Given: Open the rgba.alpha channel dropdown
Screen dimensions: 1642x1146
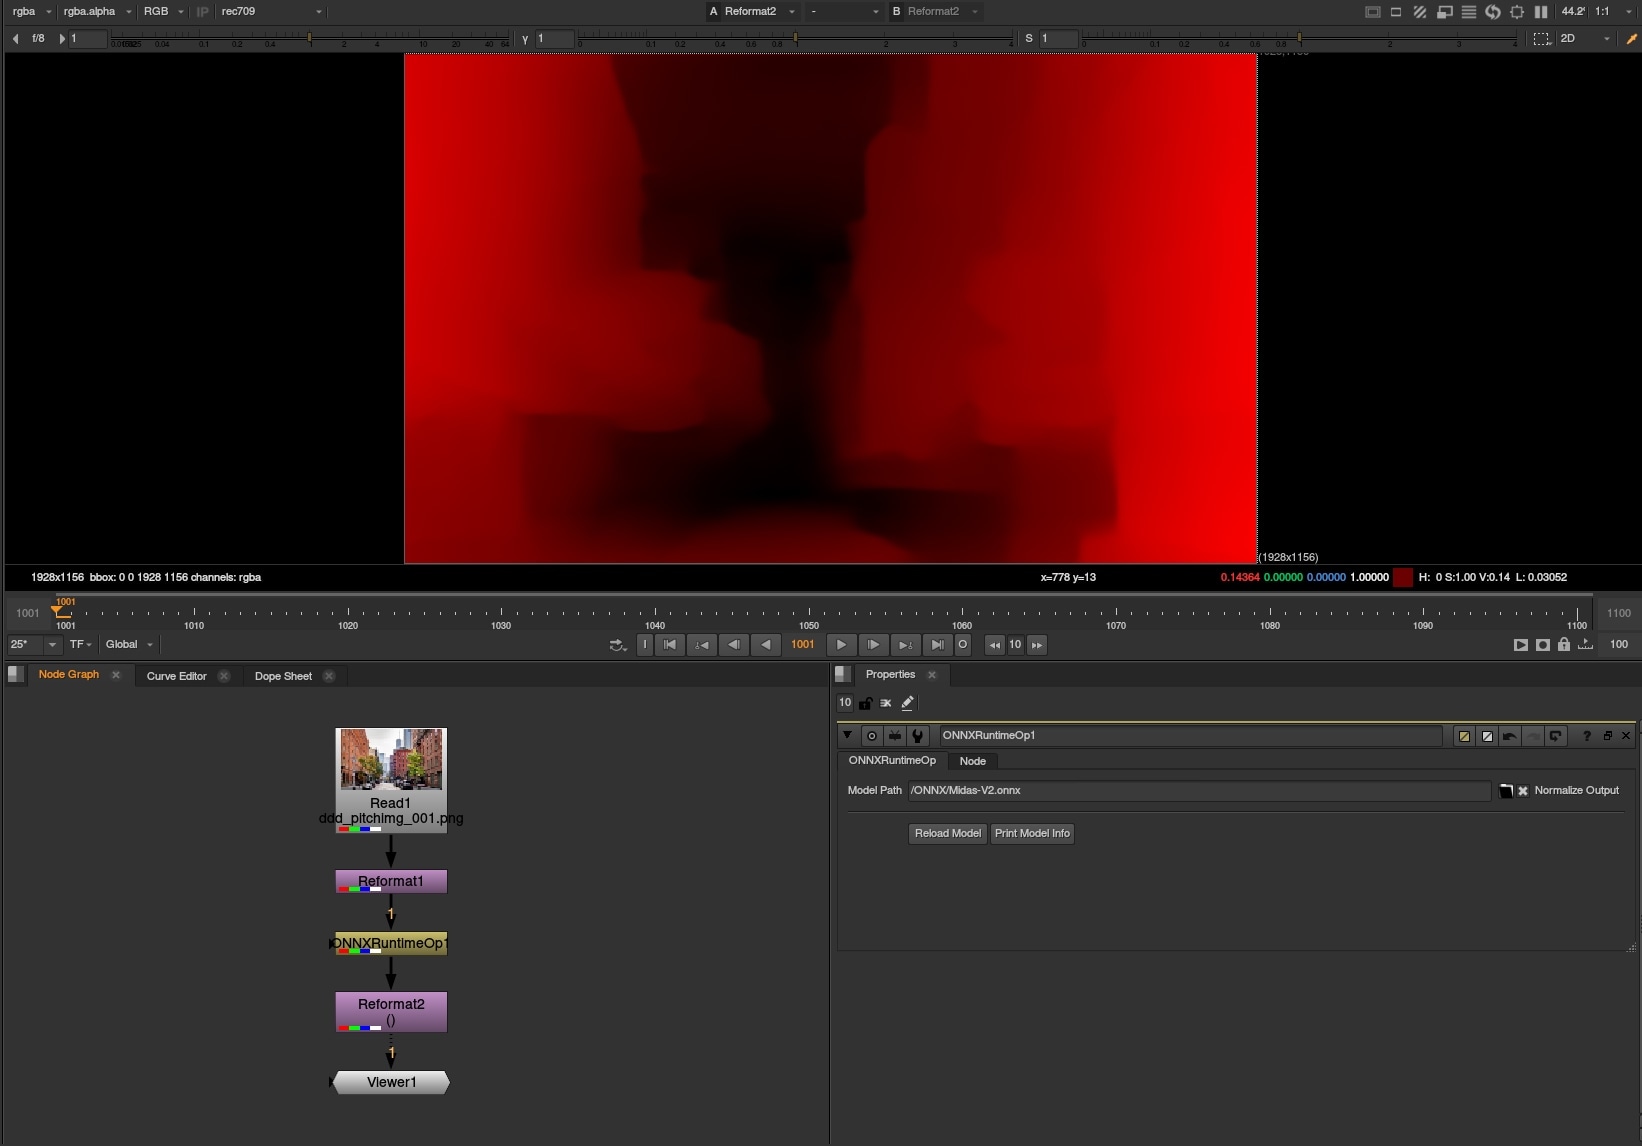Looking at the screenshot, I should click(97, 12).
